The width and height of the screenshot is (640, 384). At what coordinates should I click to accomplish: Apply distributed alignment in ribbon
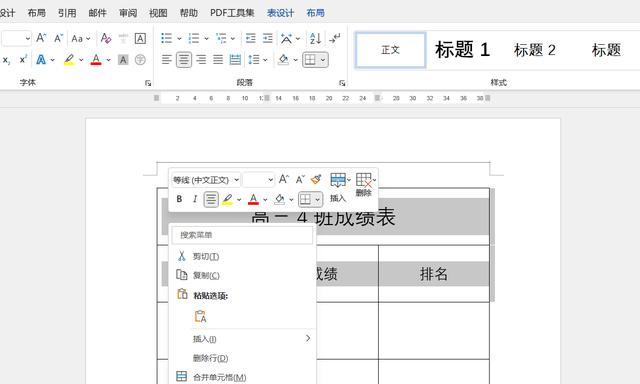(235, 60)
